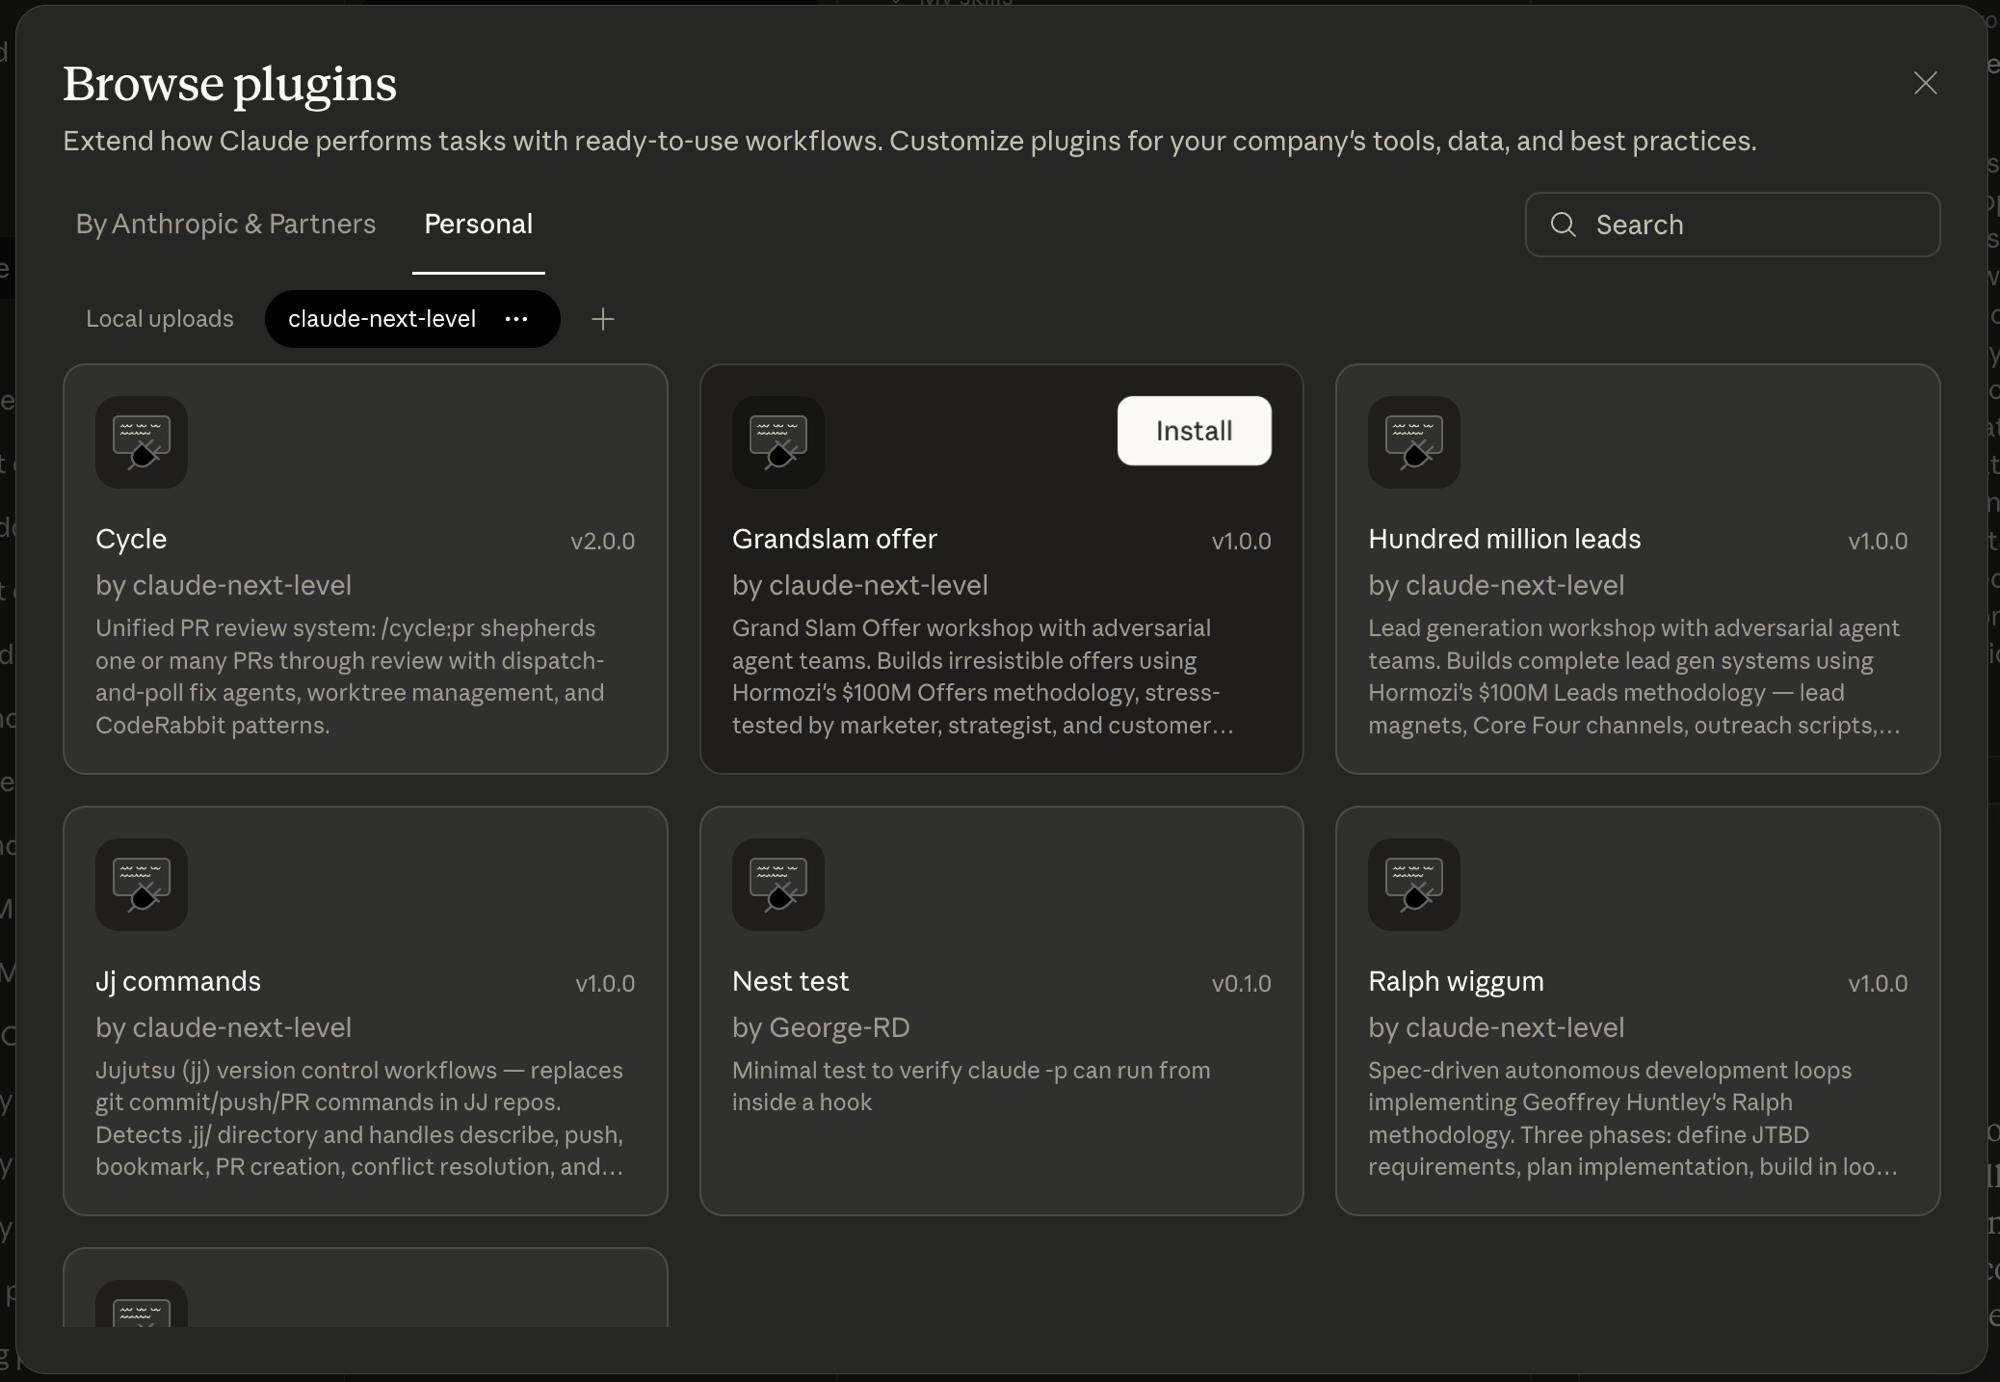Screen dimensions: 2000x1382
Task: Open the Jj commands title
Action: [x=178, y=981]
